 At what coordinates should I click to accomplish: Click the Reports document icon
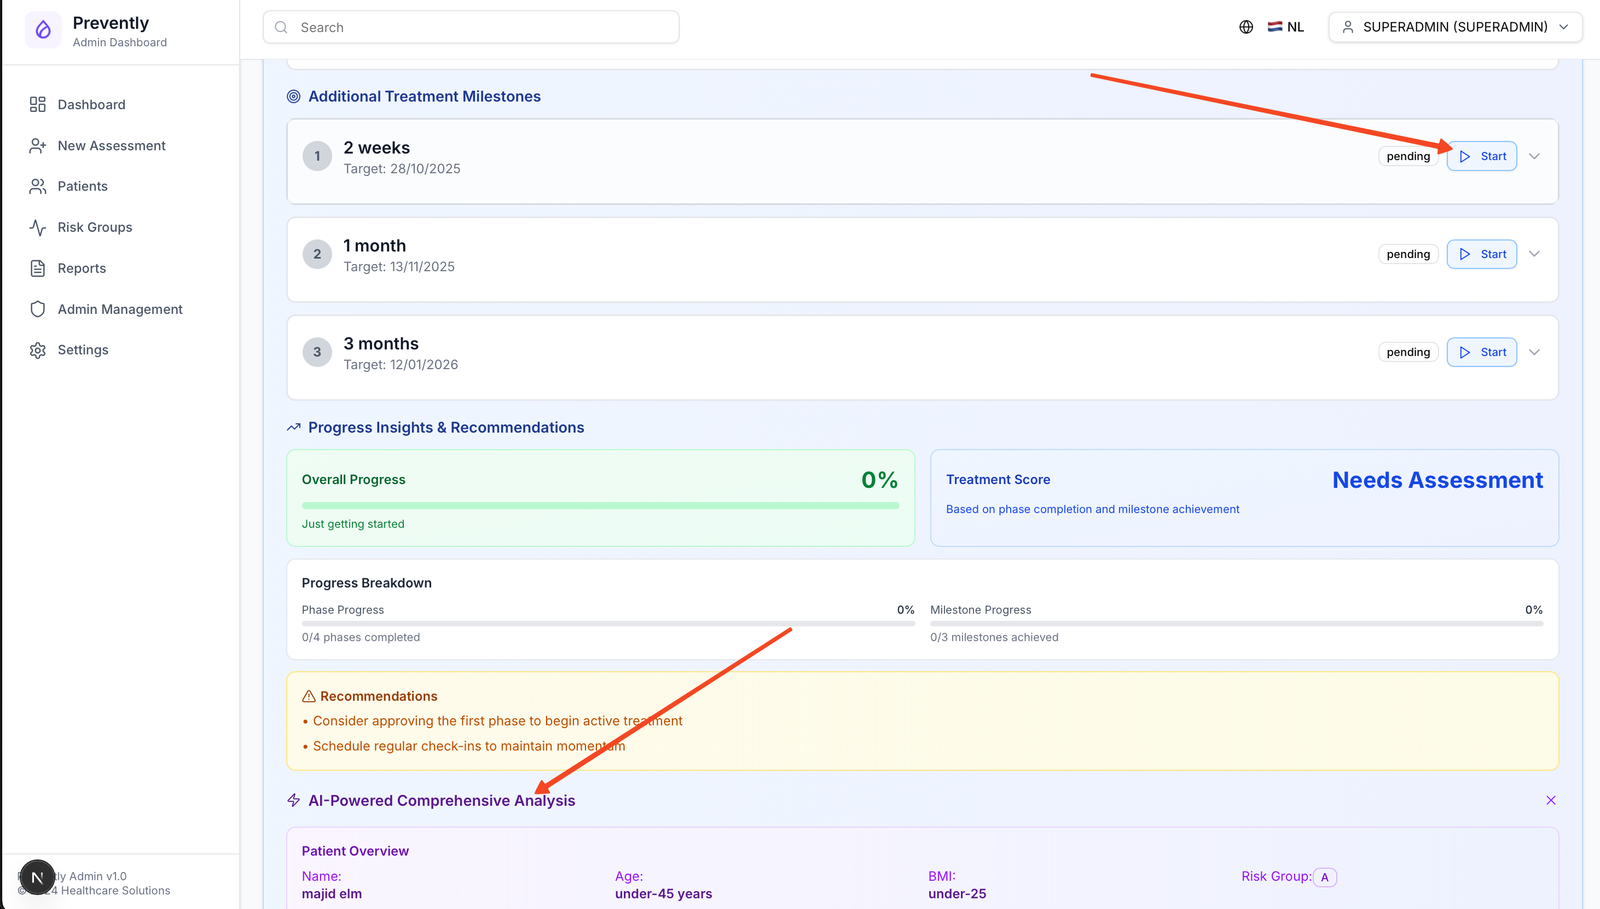(37, 268)
